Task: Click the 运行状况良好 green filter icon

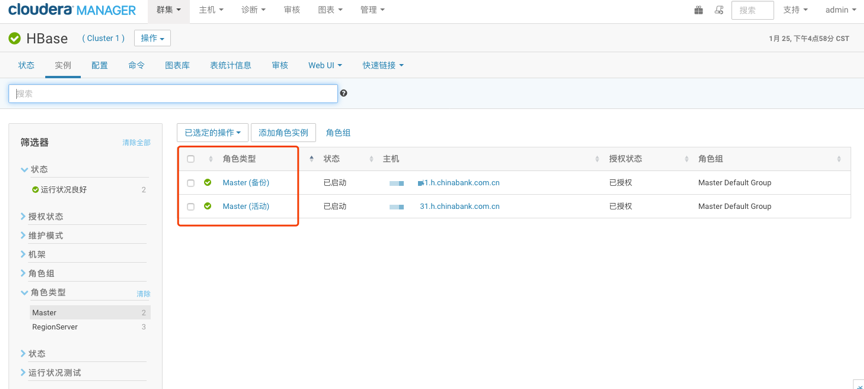Action: (35, 190)
